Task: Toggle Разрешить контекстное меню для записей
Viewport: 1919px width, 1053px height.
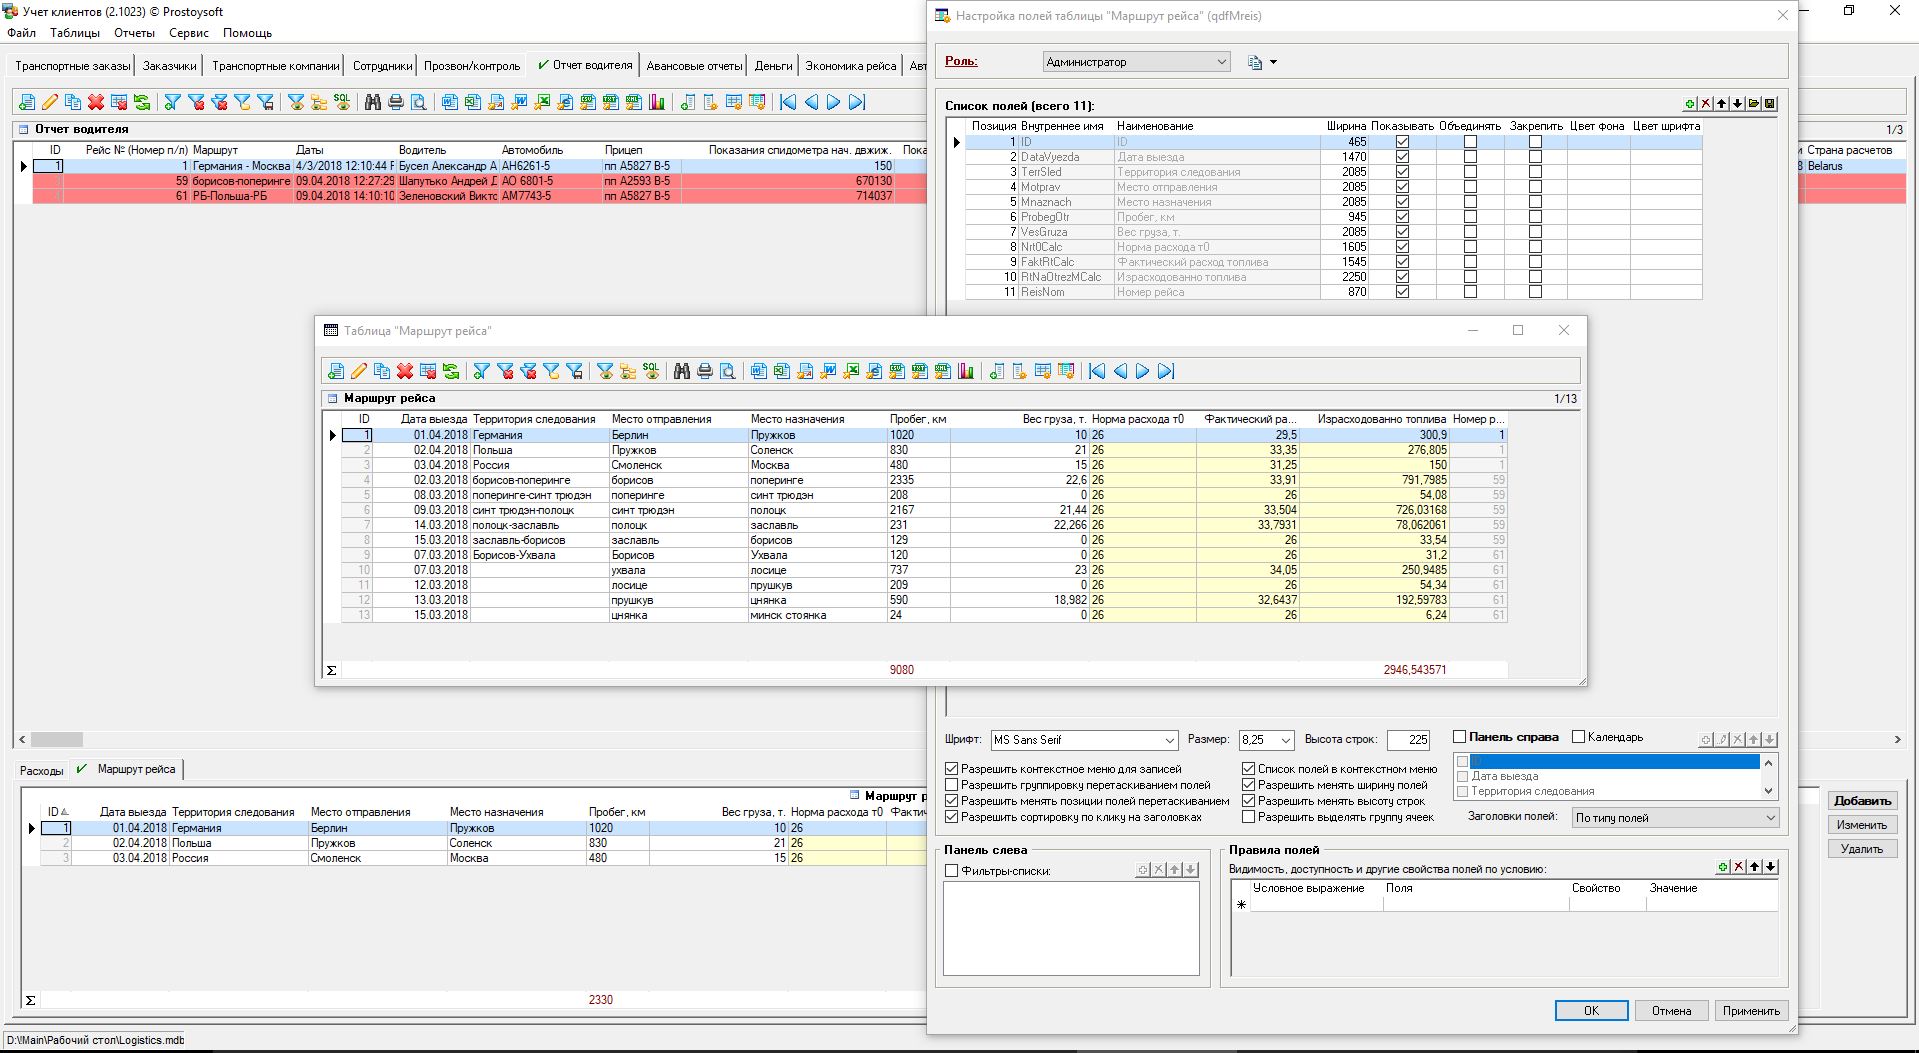Action: point(952,769)
